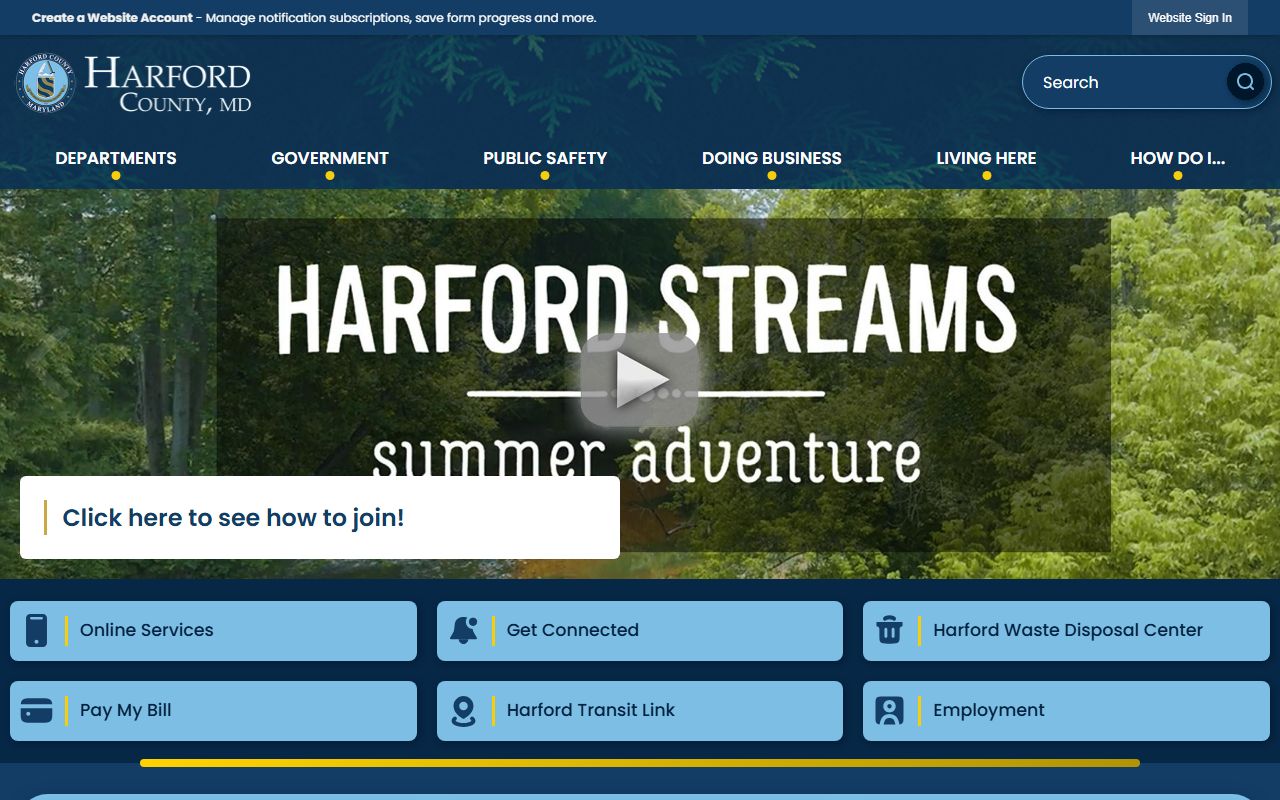Open the Pay My Bill quick link
The width and height of the screenshot is (1280, 800).
(x=213, y=711)
